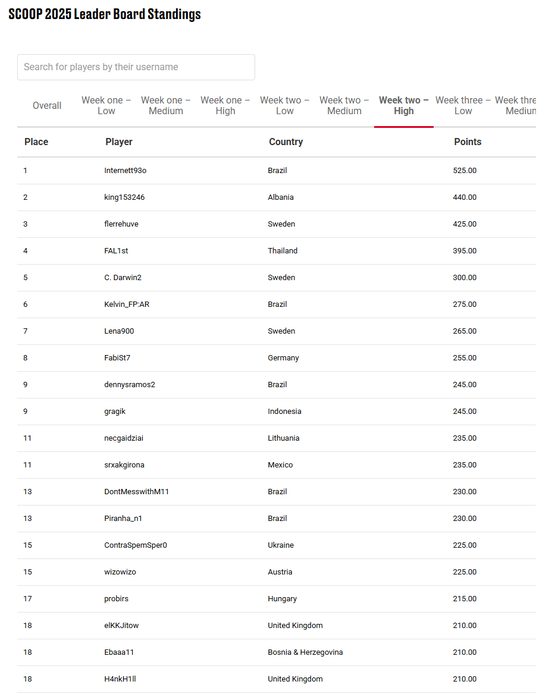Click the king153246 player row
This screenshot has height=700, width=552.
coord(276,197)
